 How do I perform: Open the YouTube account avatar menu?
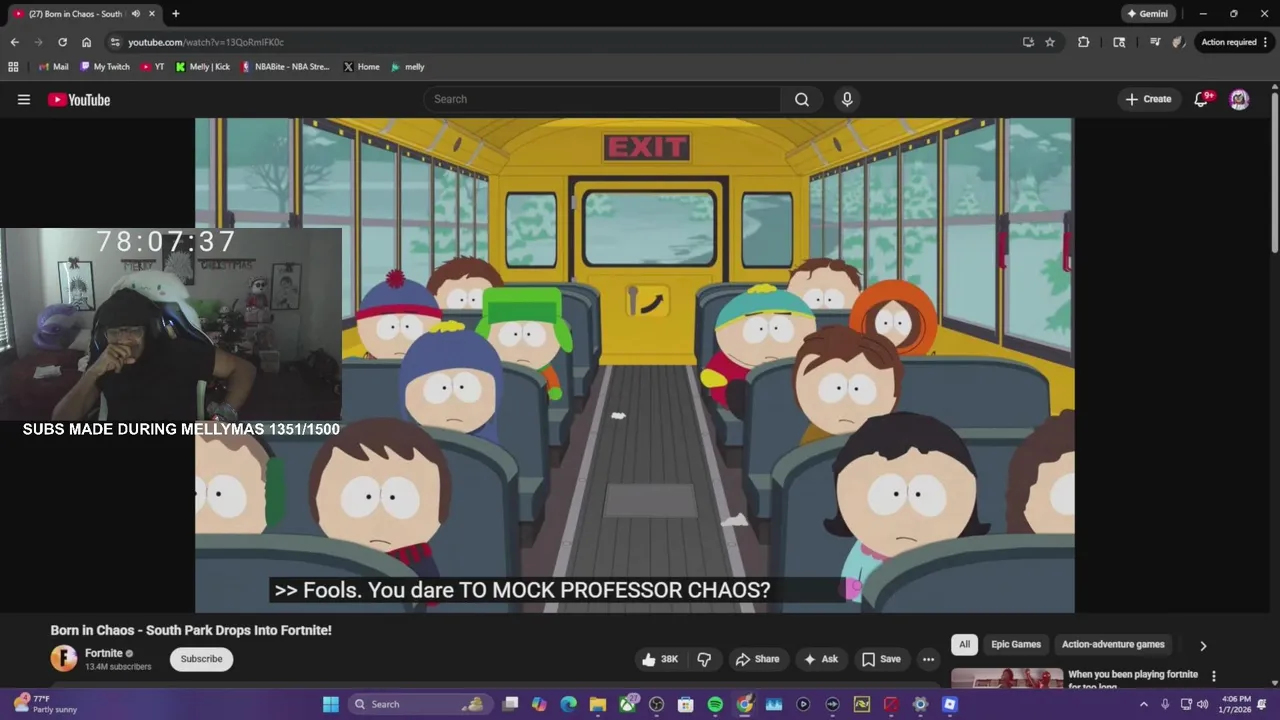[x=1239, y=99]
